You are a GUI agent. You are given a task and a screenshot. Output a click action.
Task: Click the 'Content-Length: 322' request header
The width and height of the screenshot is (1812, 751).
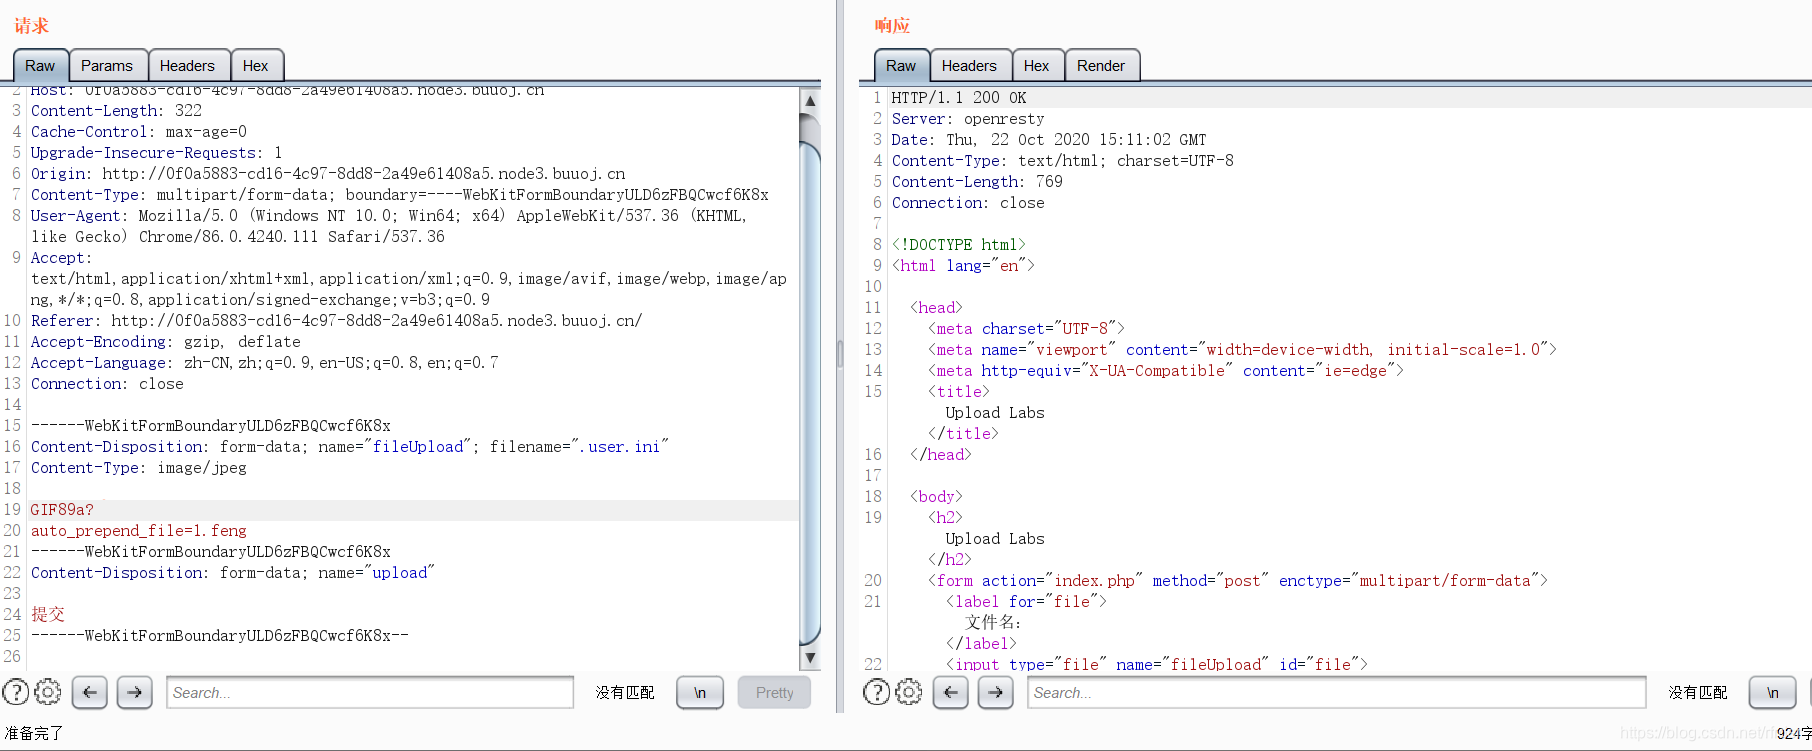(116, 111)
